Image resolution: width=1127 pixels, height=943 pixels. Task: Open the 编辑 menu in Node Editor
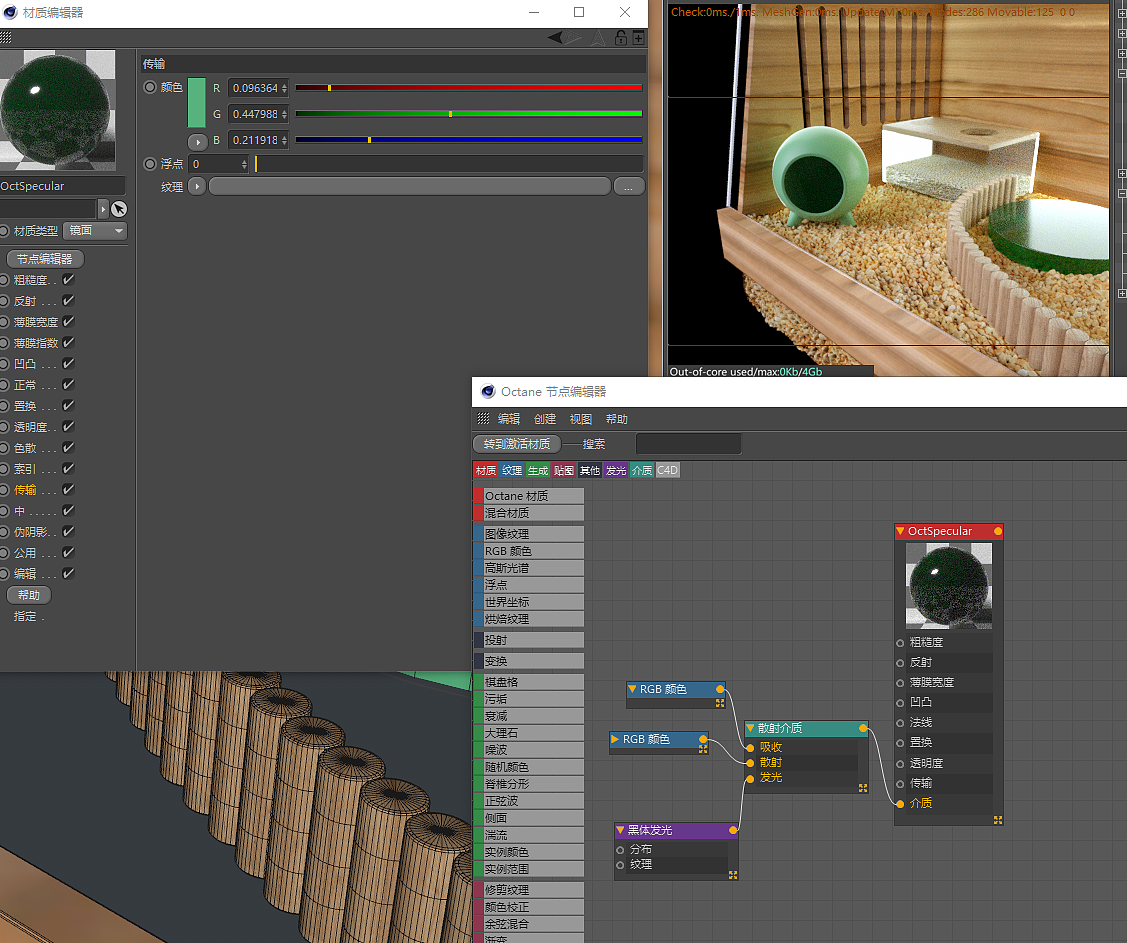(x=509, y=419)
